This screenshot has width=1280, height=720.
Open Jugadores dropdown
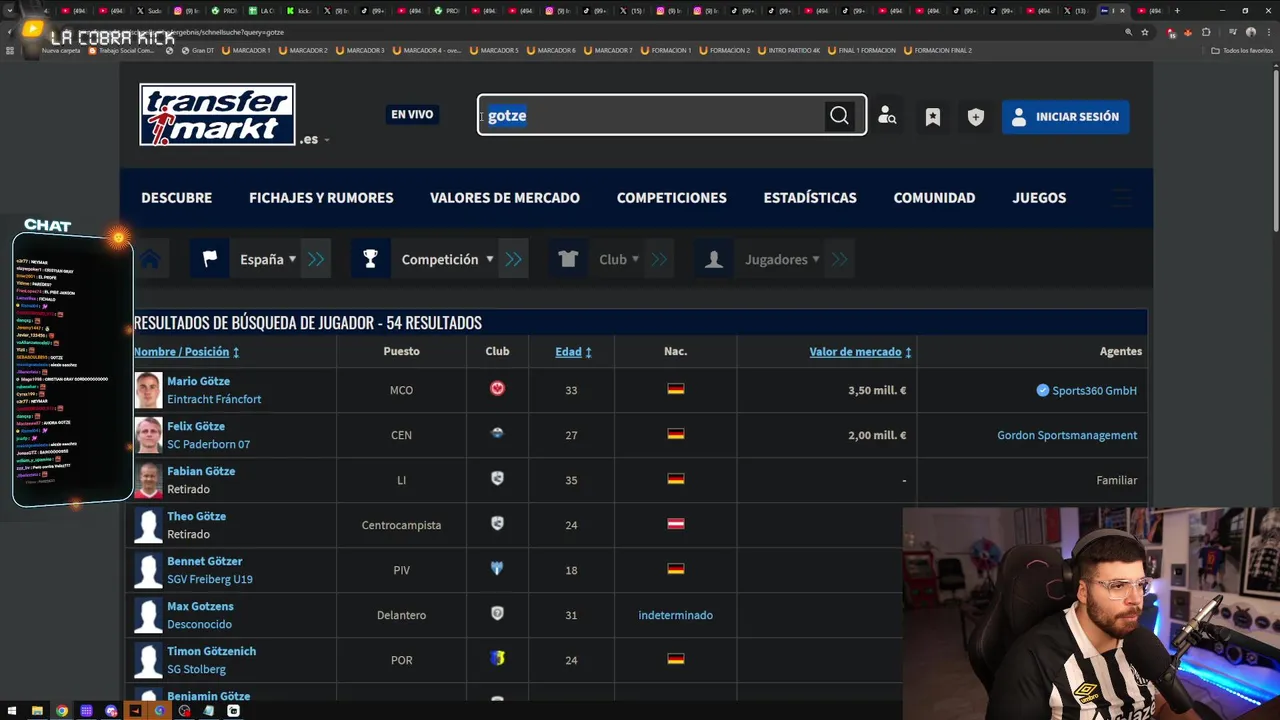pos(782,259)
